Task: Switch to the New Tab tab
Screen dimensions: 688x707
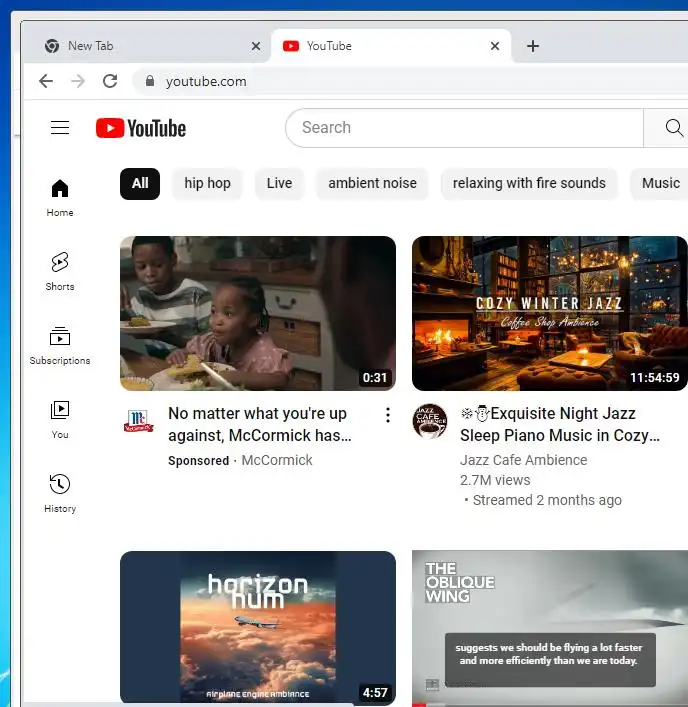Action: pos(147,46)
